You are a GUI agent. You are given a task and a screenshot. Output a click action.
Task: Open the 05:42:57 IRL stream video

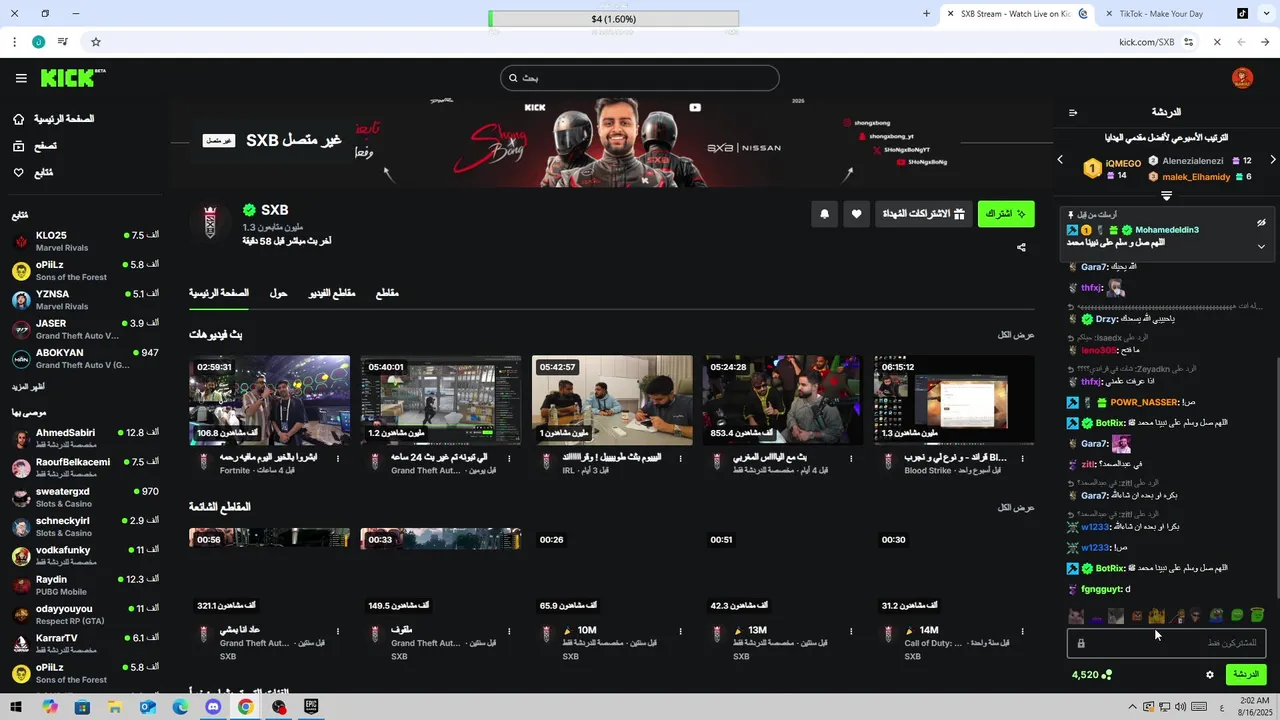(x=612, y=400)
